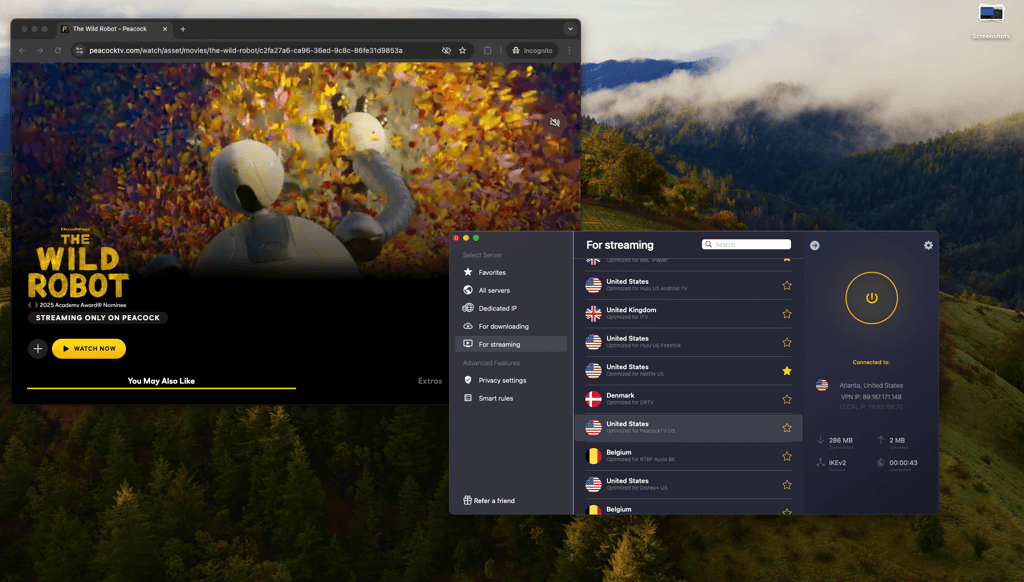This screenshot has height=582, width=1024.
Task: Click the Incognito indicator button
Action: point(532,50)
